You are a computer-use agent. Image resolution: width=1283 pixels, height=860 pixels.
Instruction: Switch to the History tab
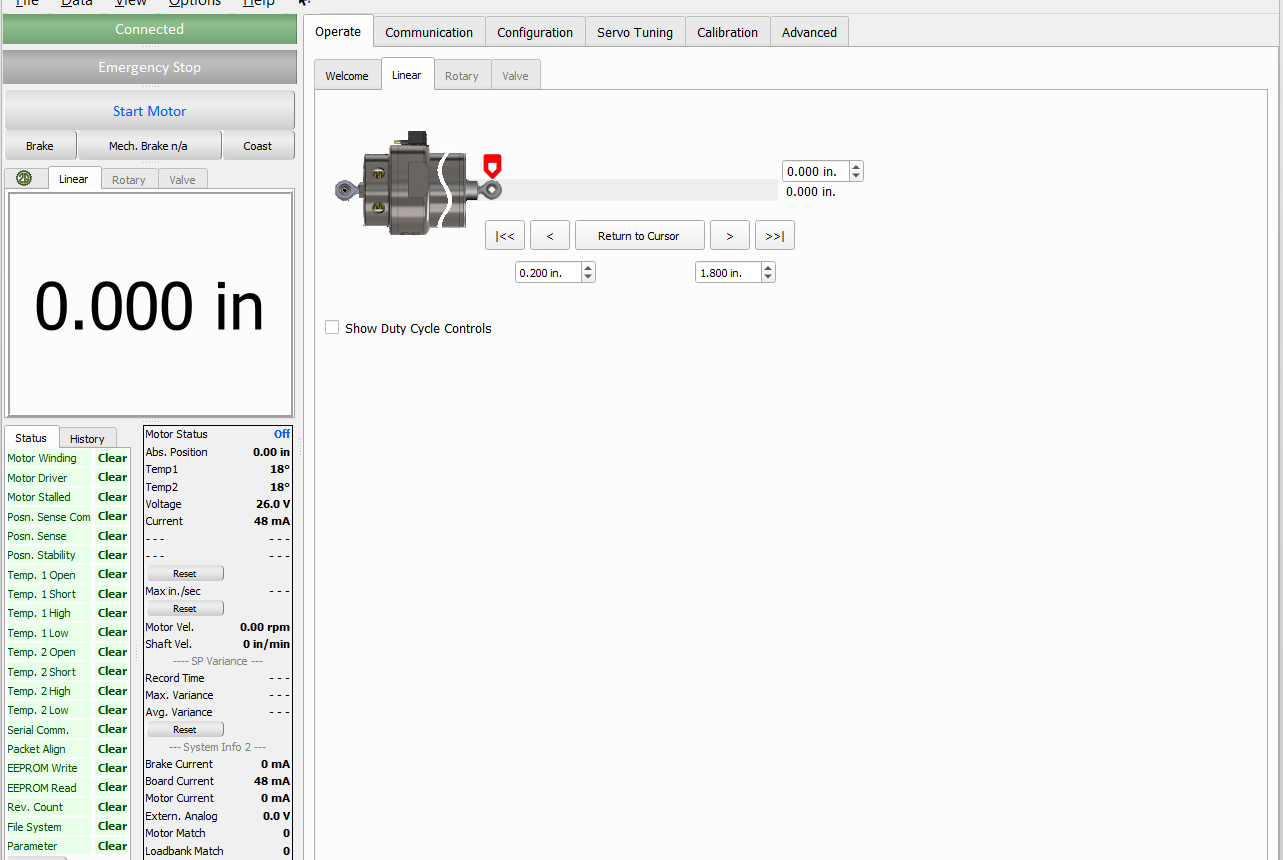87,438
